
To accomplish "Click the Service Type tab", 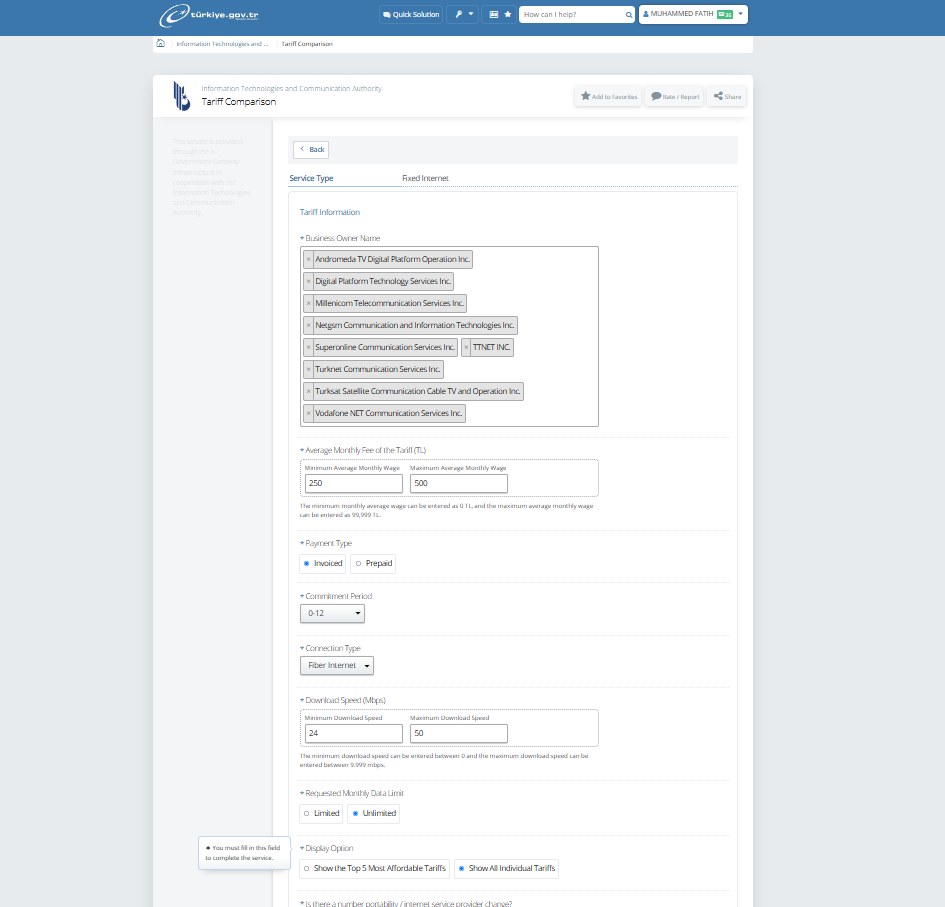I will [311, 178].
